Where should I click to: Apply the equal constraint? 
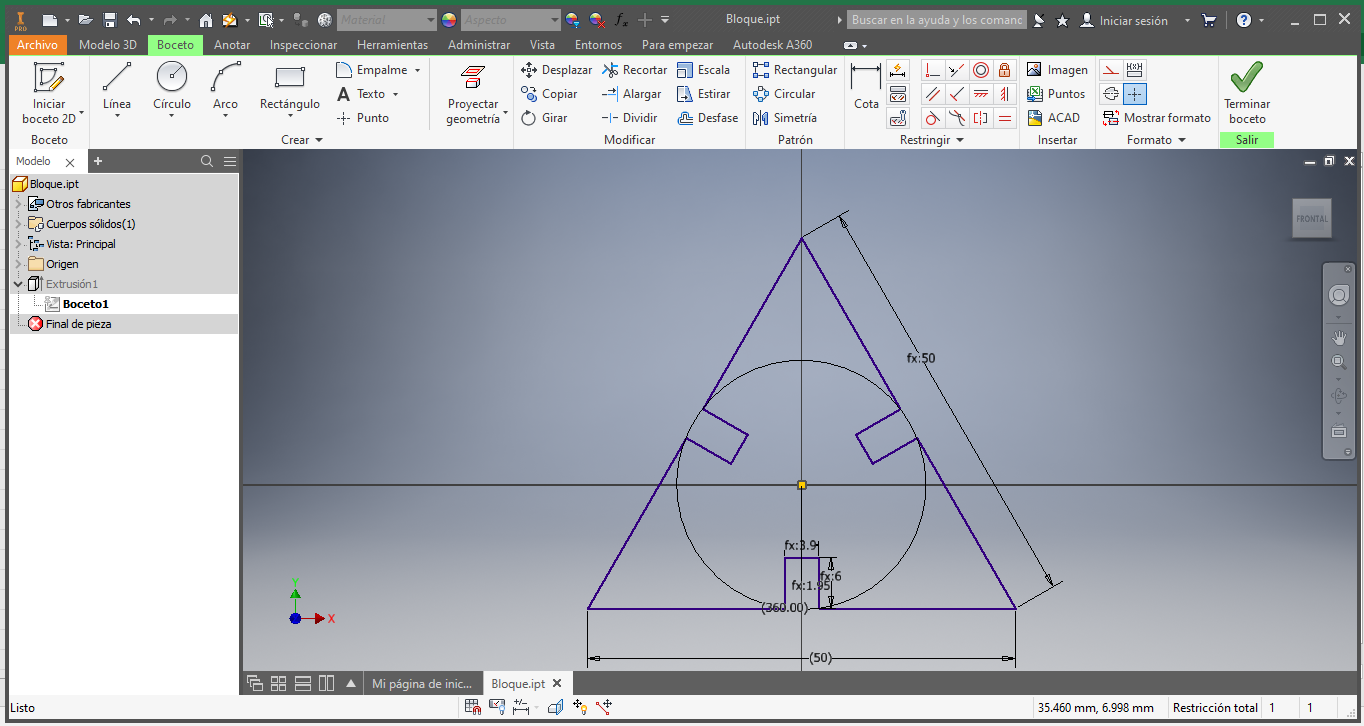click(1005, 118)
